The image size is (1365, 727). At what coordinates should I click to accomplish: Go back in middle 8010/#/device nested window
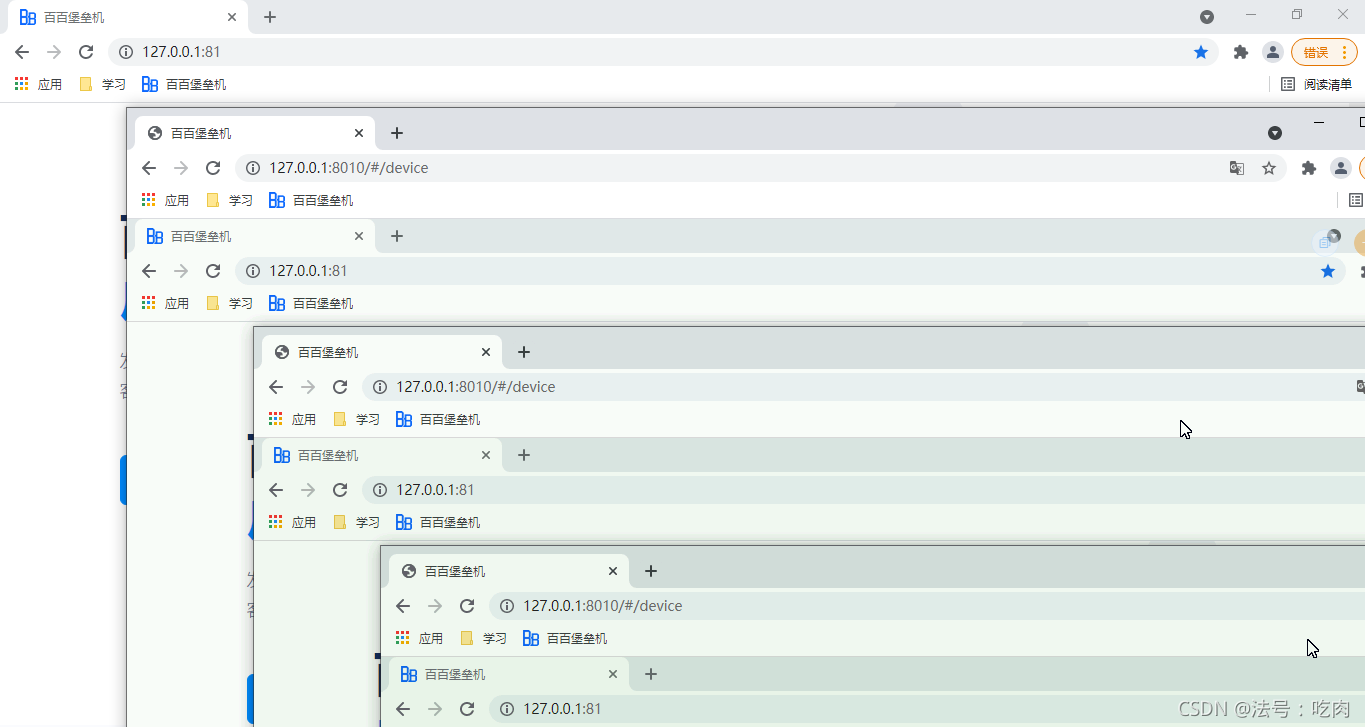tap(276, 387)
